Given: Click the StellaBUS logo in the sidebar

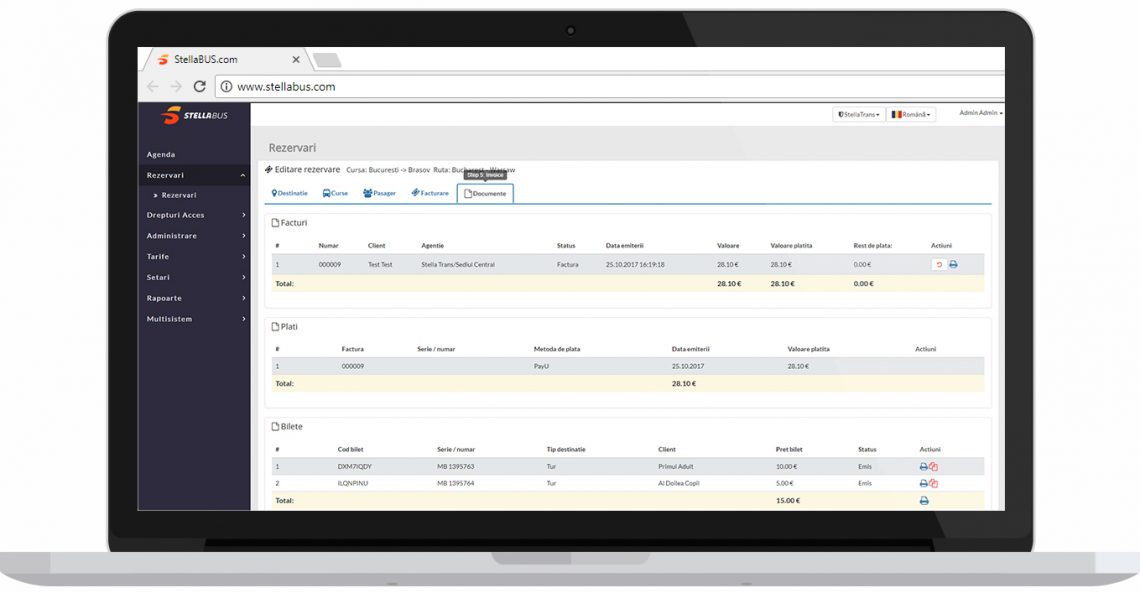Looking at the screenshot, I should pyautogui.click(x=194, y=115).
